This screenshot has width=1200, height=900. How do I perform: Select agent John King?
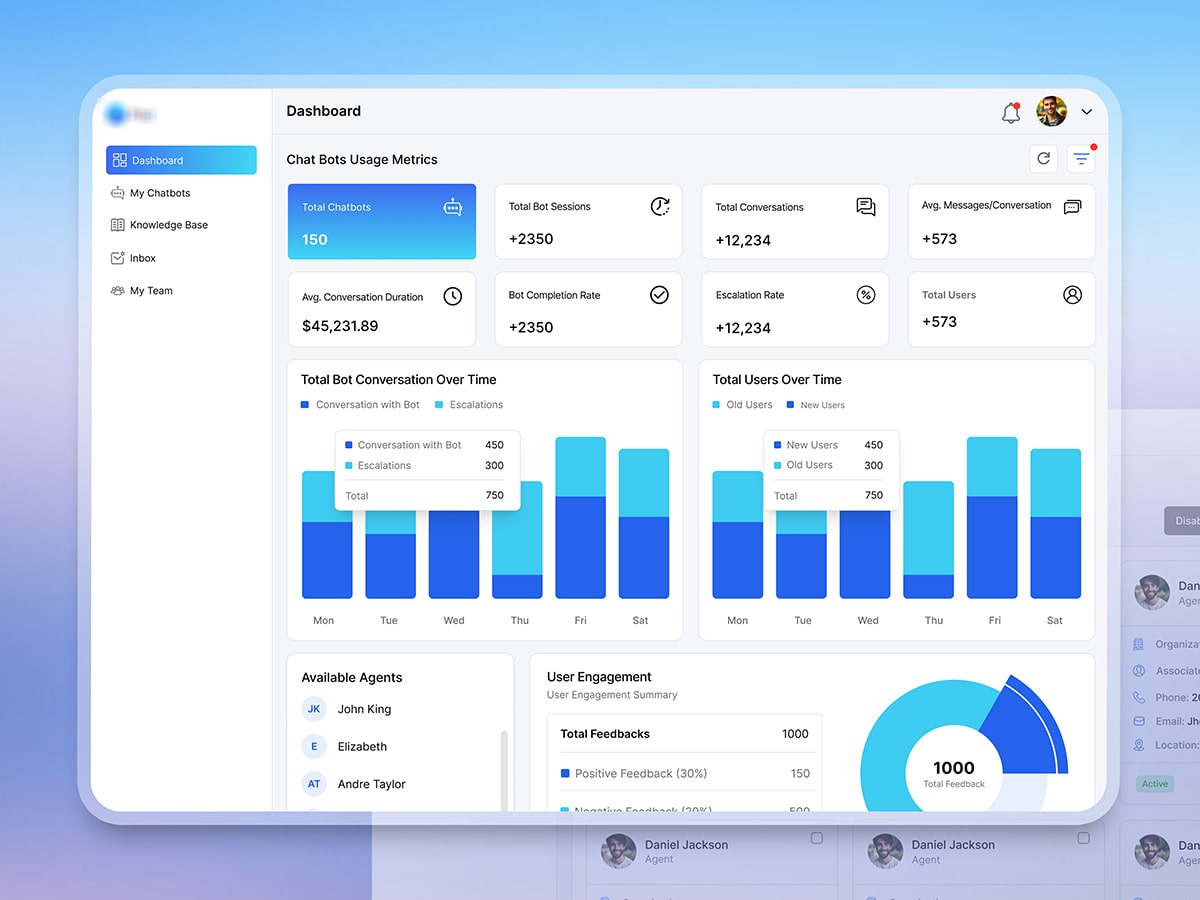(364, 709)
